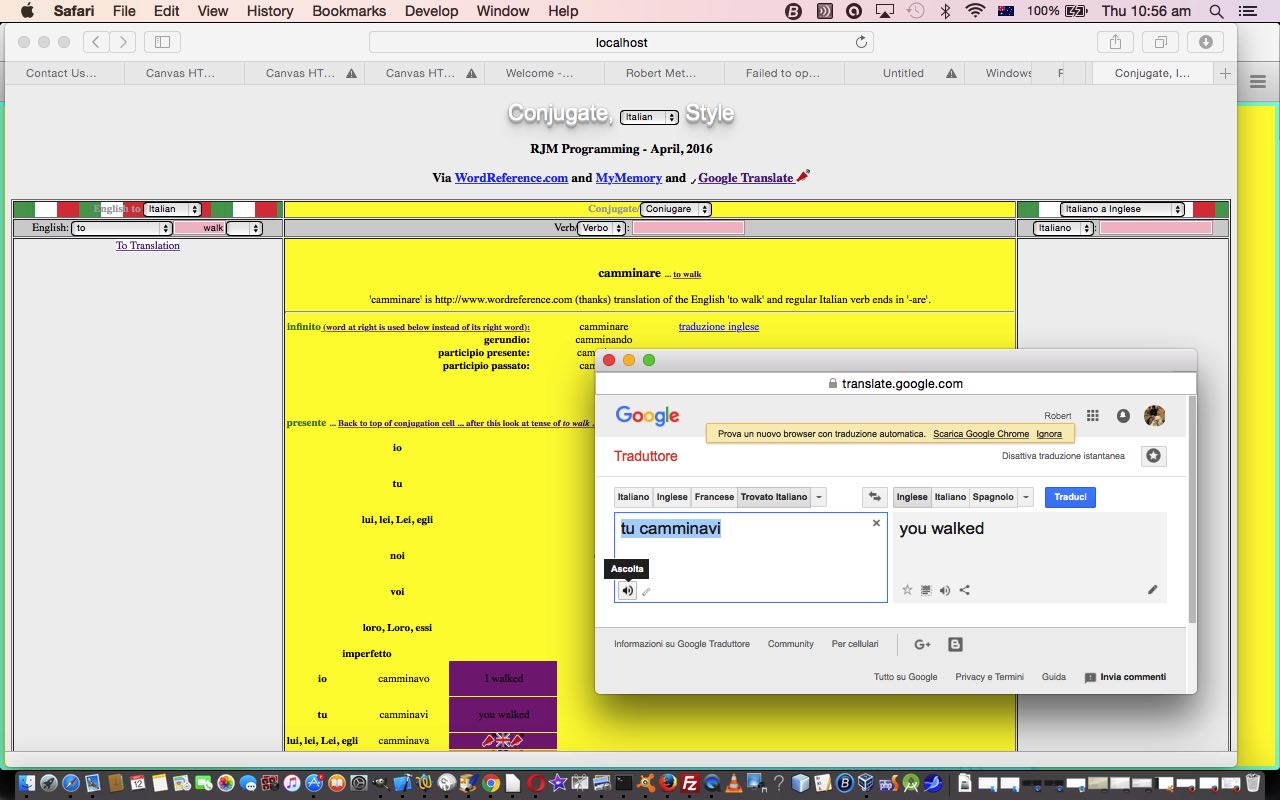Open the starred phrasebook button
The image size is (1280, 800).
[x=1154, y=456]
